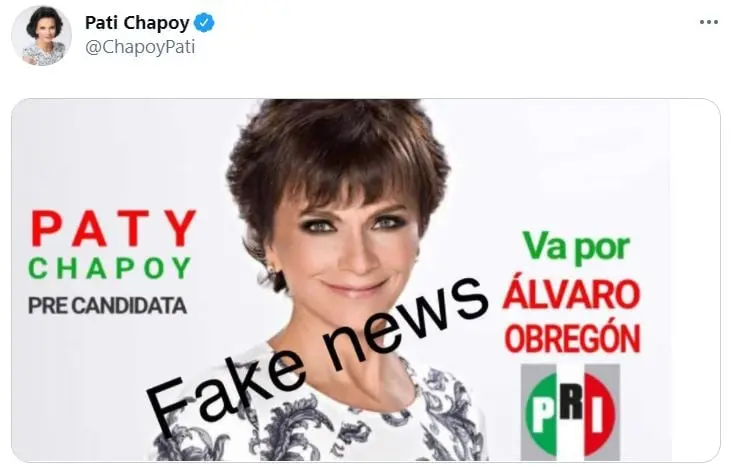
Task: Click the PRI party logo in image
Action: tap(571, 412)
